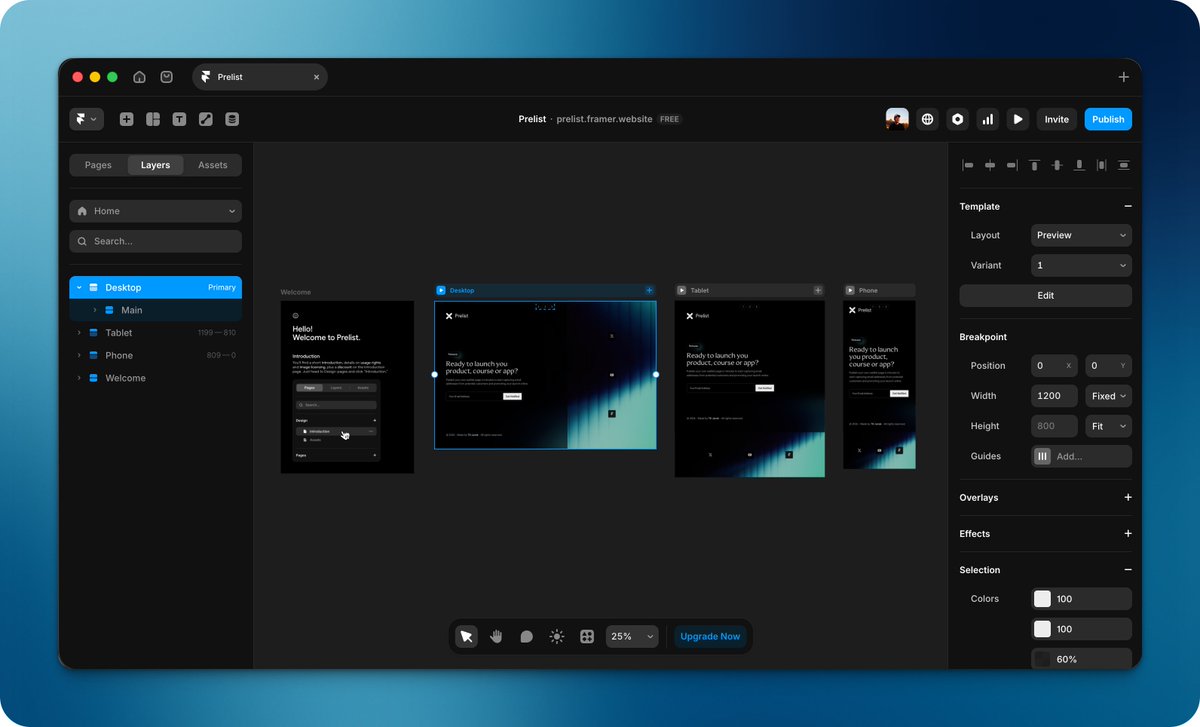Publish the Prelist site
The image size is (1200, 727).
click(1108, 119)
